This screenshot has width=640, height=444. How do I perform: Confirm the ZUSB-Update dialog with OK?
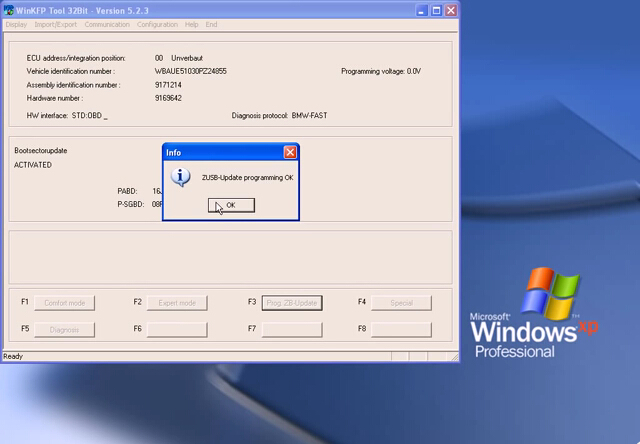231,205
